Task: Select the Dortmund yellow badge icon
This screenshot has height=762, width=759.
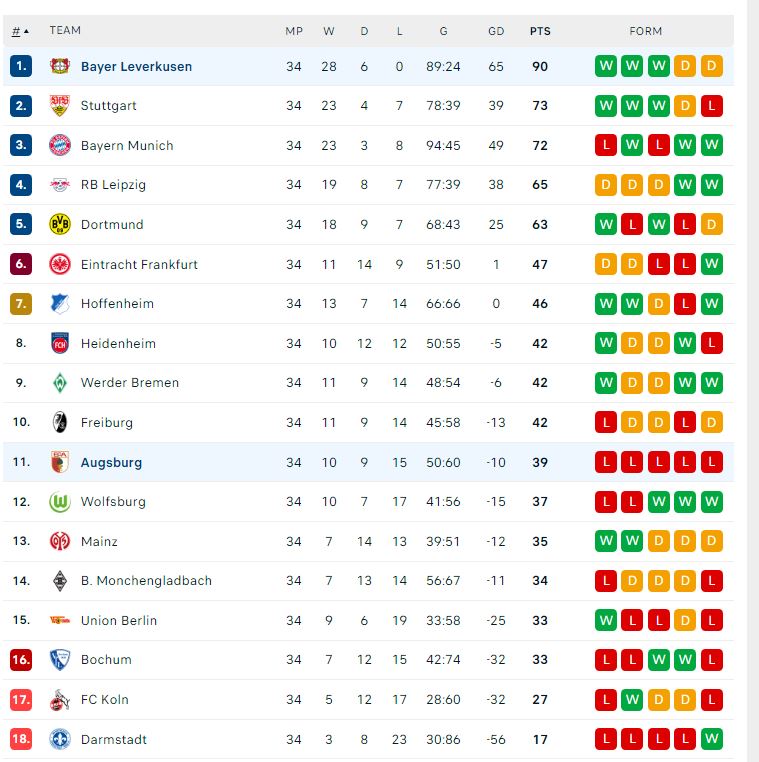Action: [x=60, y=224]
